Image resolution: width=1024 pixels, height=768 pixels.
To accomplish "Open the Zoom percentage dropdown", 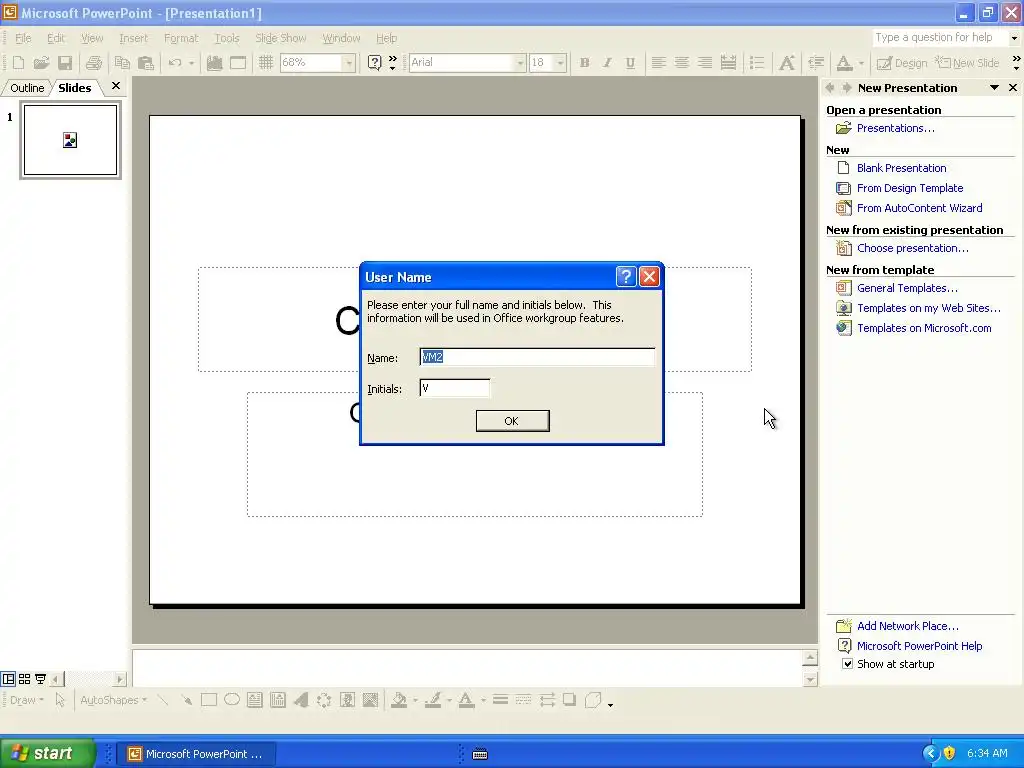I will (349, 63).
